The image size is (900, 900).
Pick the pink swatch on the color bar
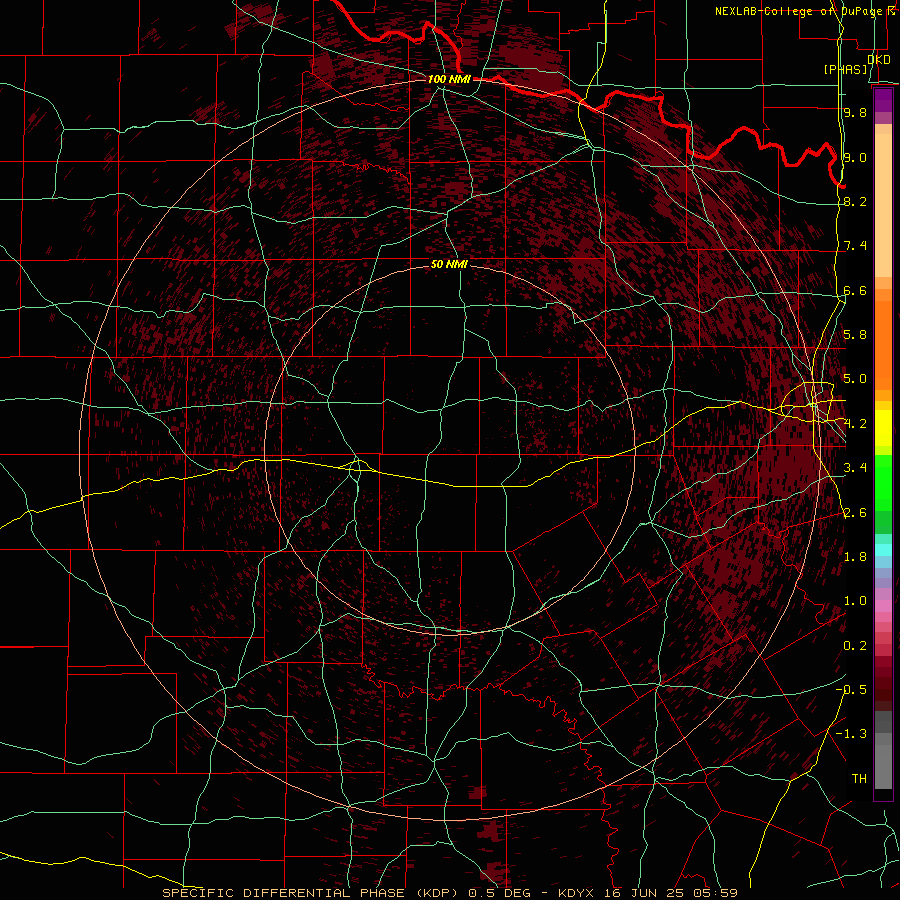pyautogui.click(x=883, y=606)
